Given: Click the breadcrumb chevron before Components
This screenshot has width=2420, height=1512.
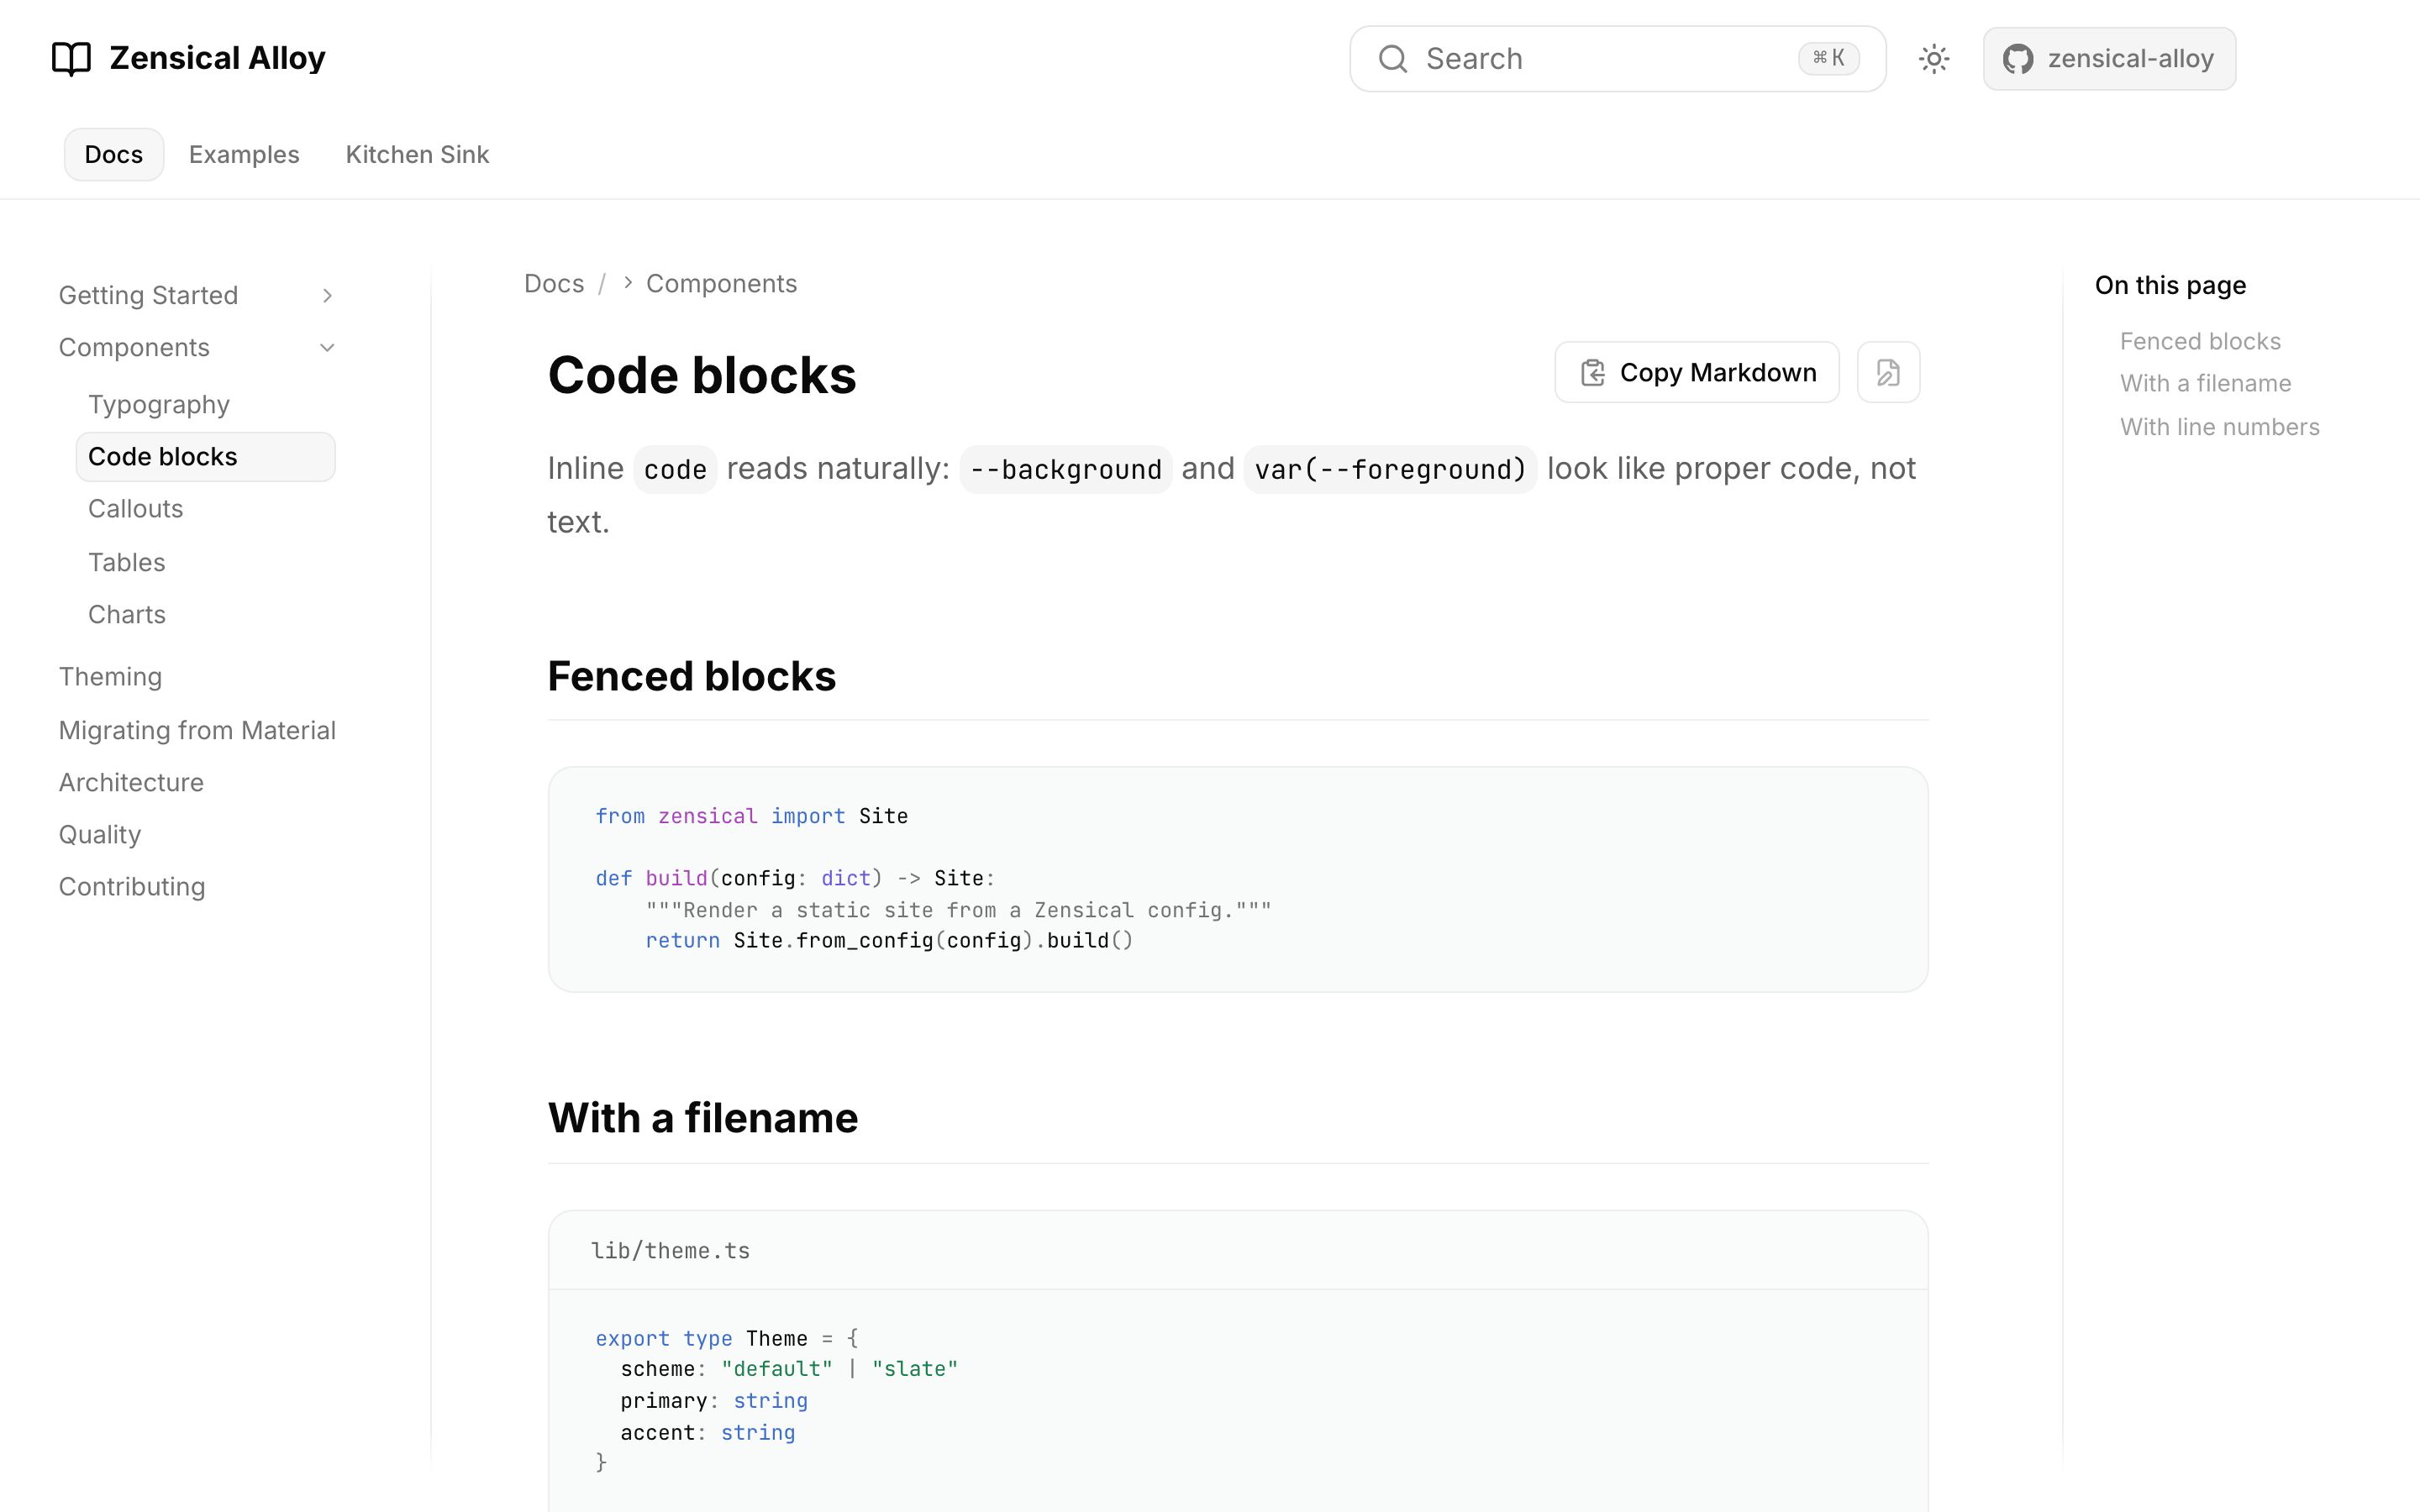Looking at the screenshot, I should pos(628,283).
